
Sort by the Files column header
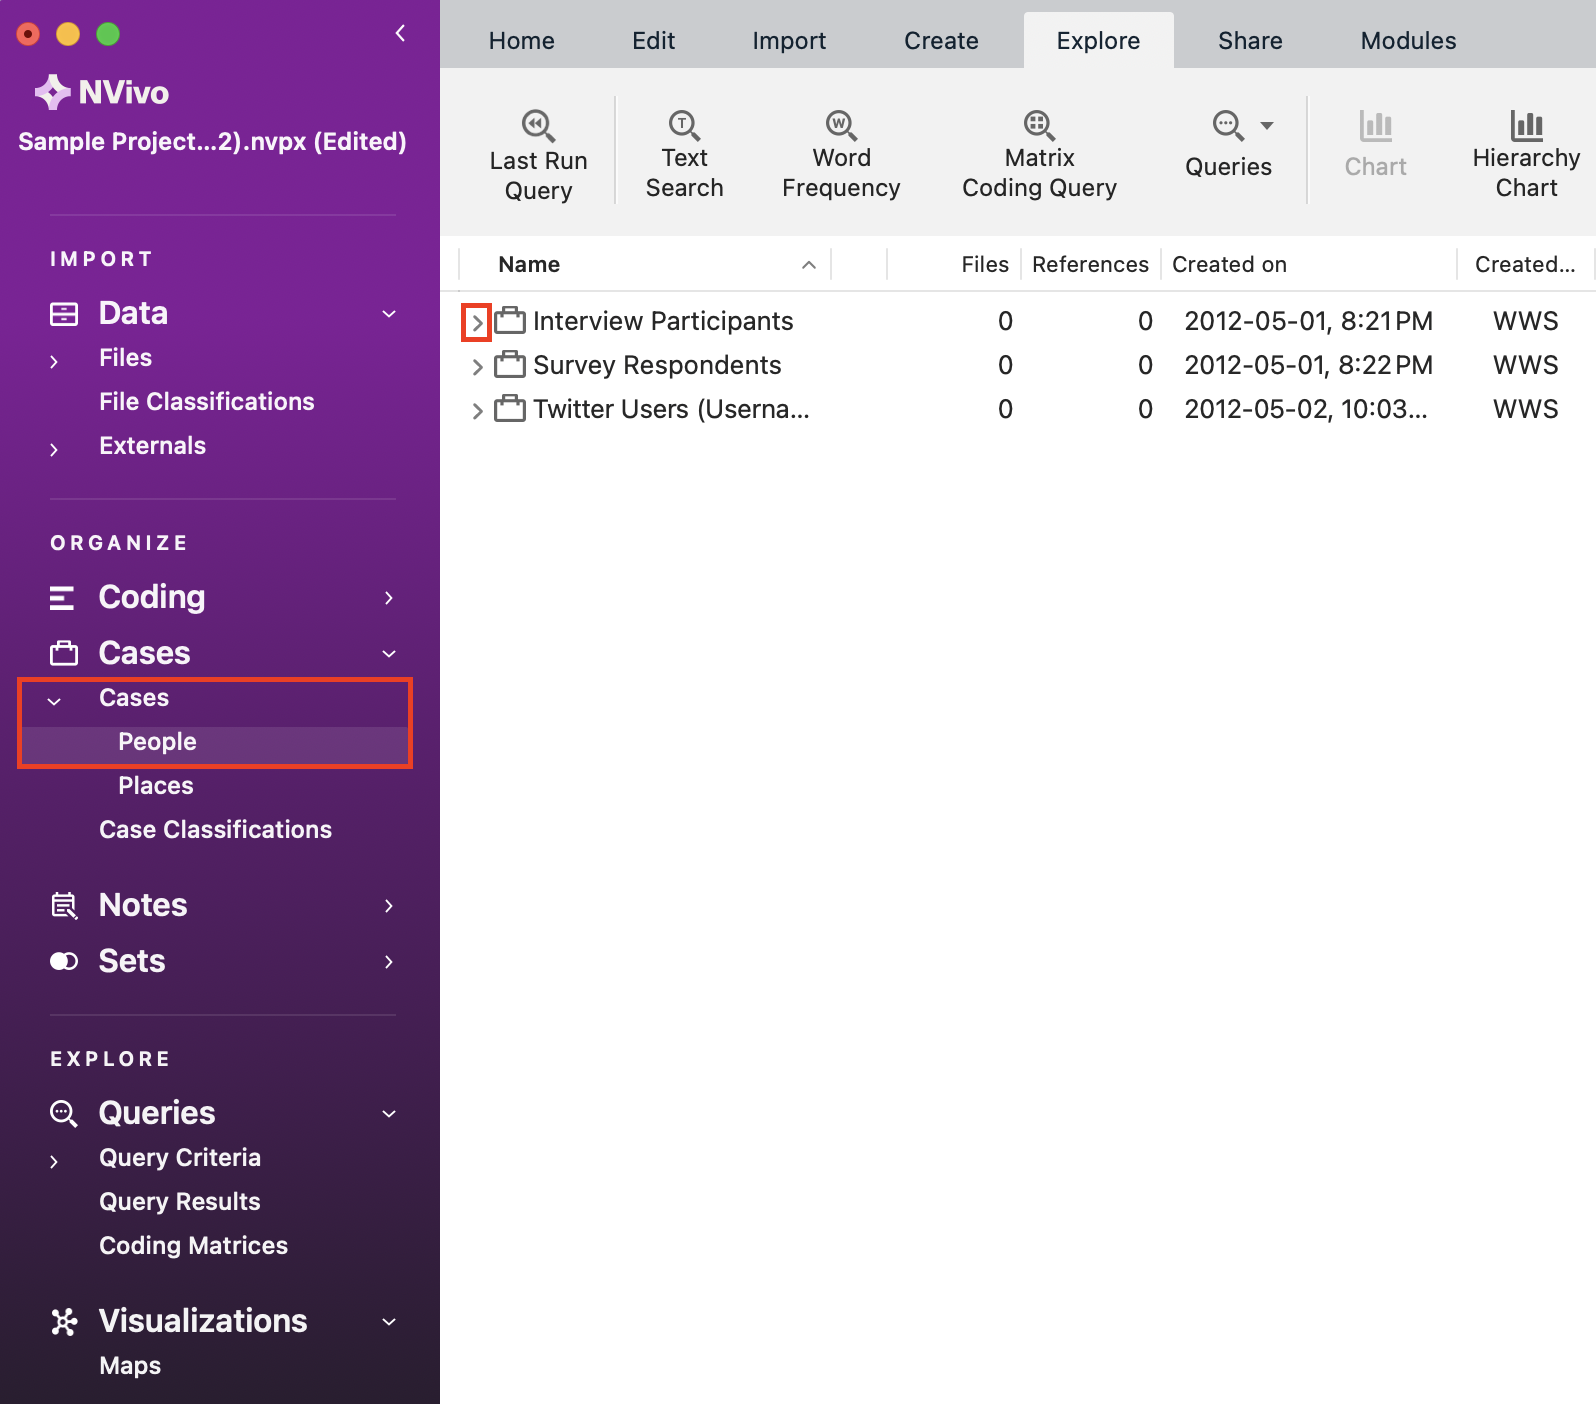click(985, 264)
